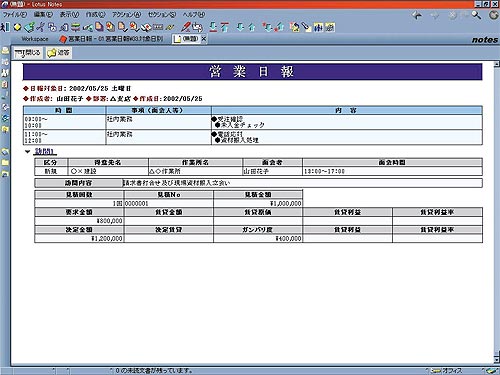Click the down arrow with red star
Viewport: 500px width, 375px height.
(x=267, y=27)
